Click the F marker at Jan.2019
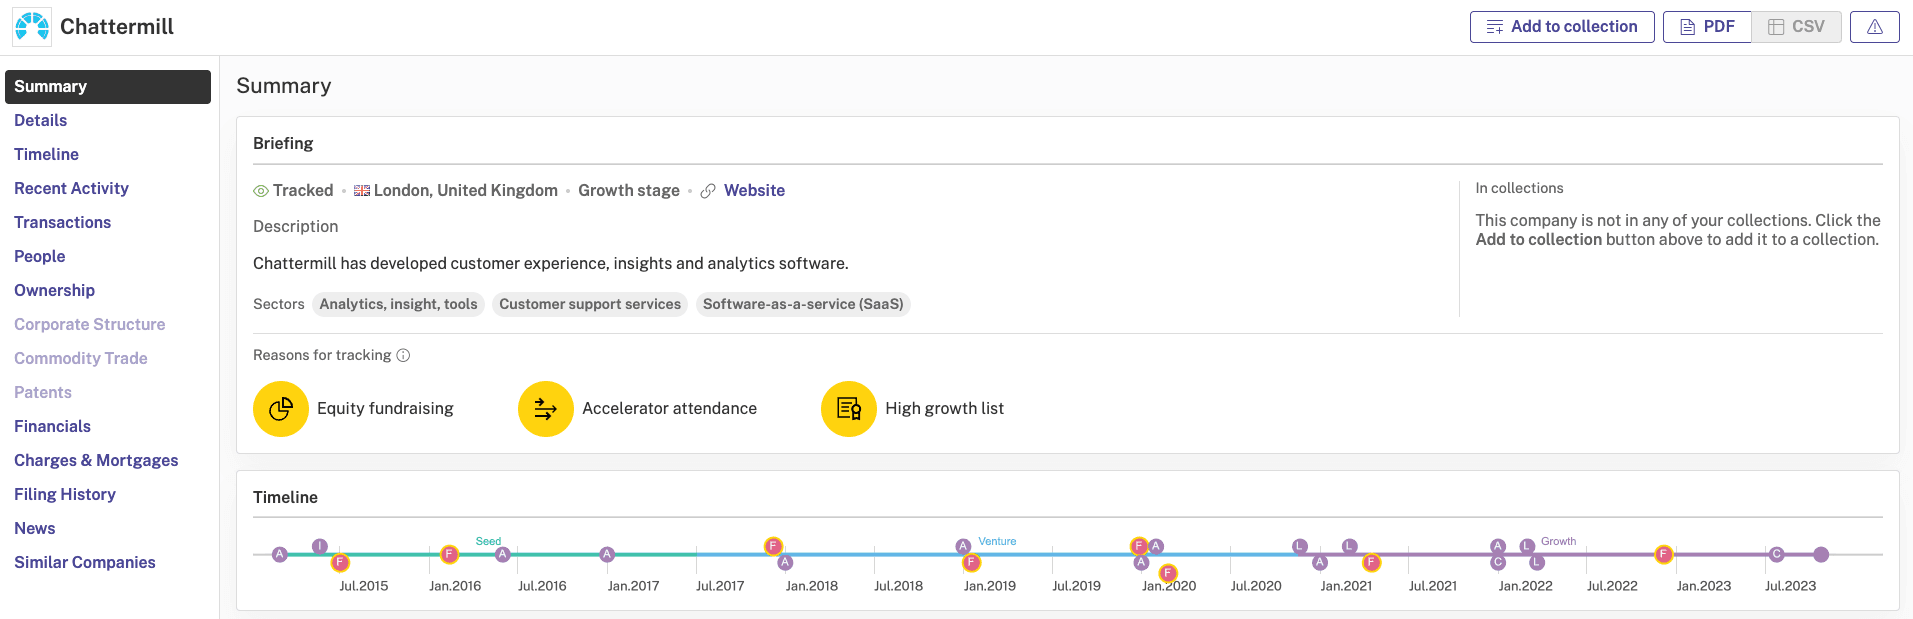This screenshot has height=619, width=1913. click(x=971, y=563)
